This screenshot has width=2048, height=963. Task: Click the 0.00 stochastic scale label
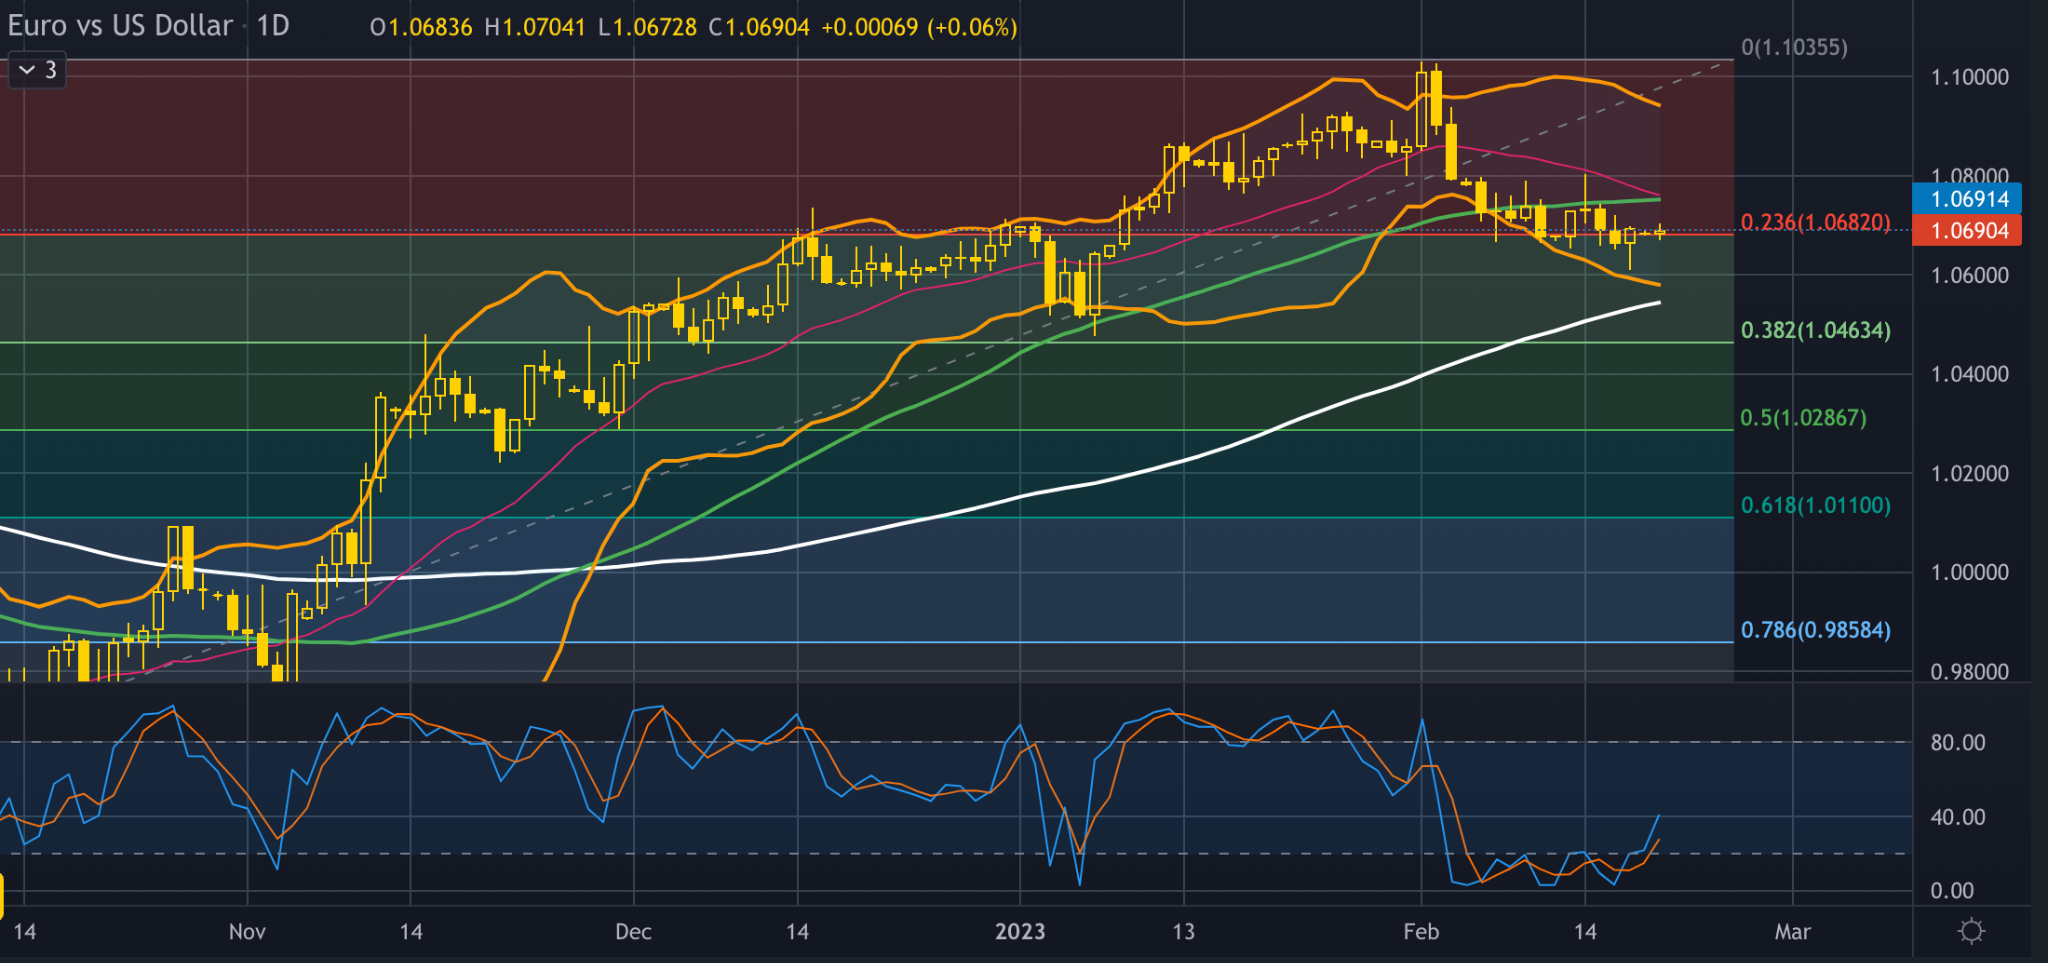coord(1951,890)
